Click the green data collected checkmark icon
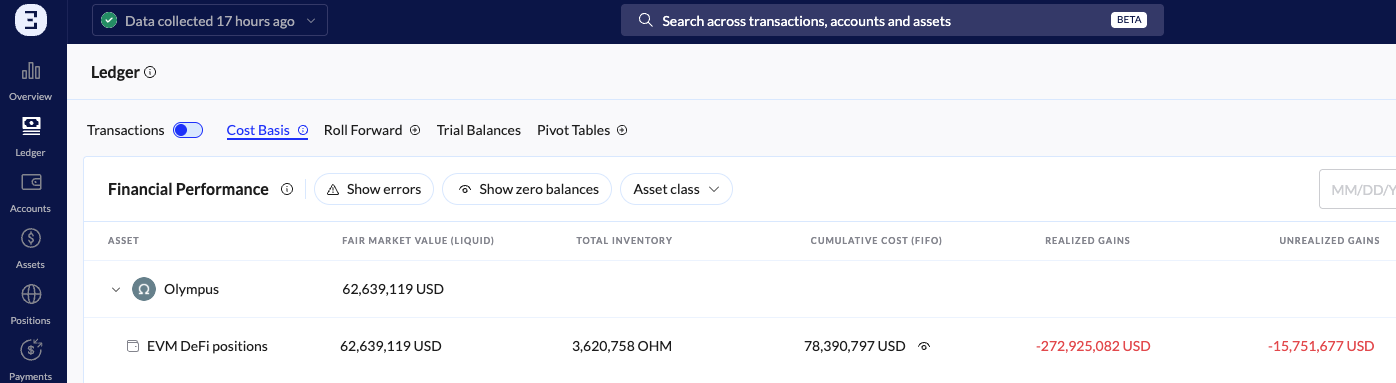The image size is (1396, 383). pos(109,20)
